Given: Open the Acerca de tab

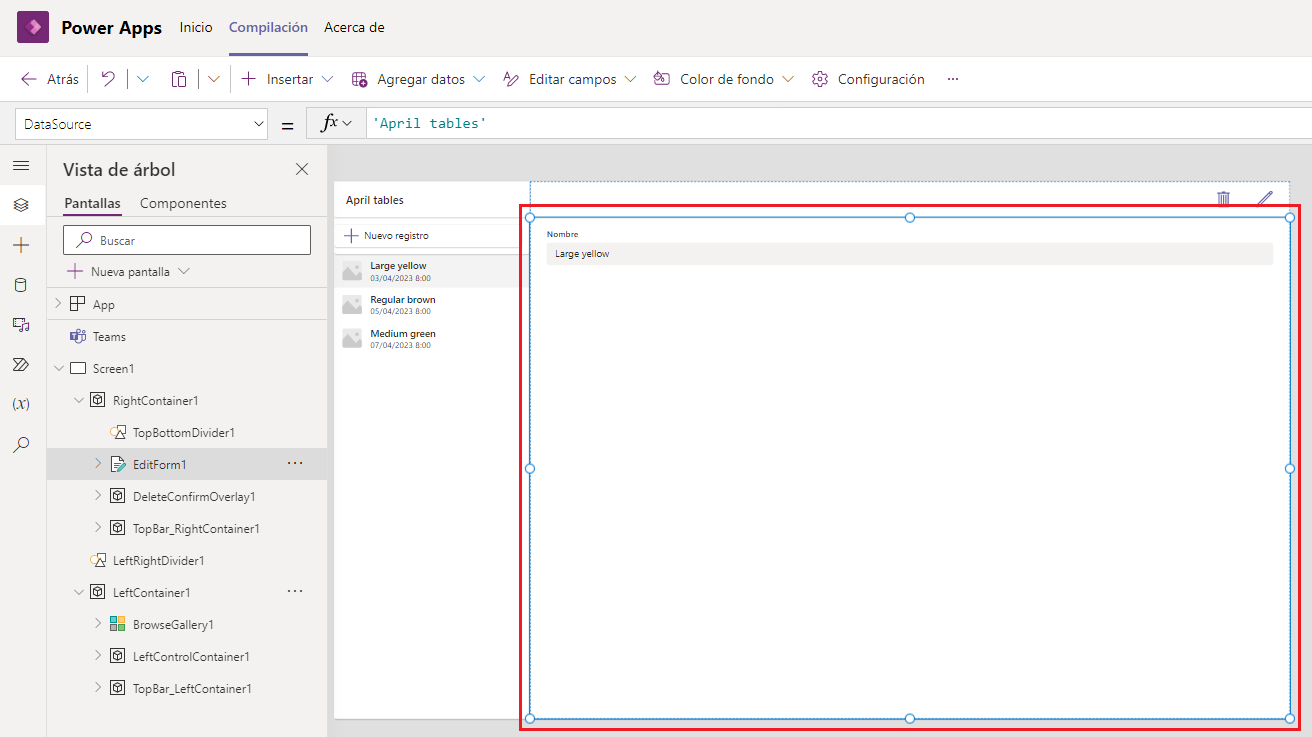Looking at the screenshot, I should [354, 27].
